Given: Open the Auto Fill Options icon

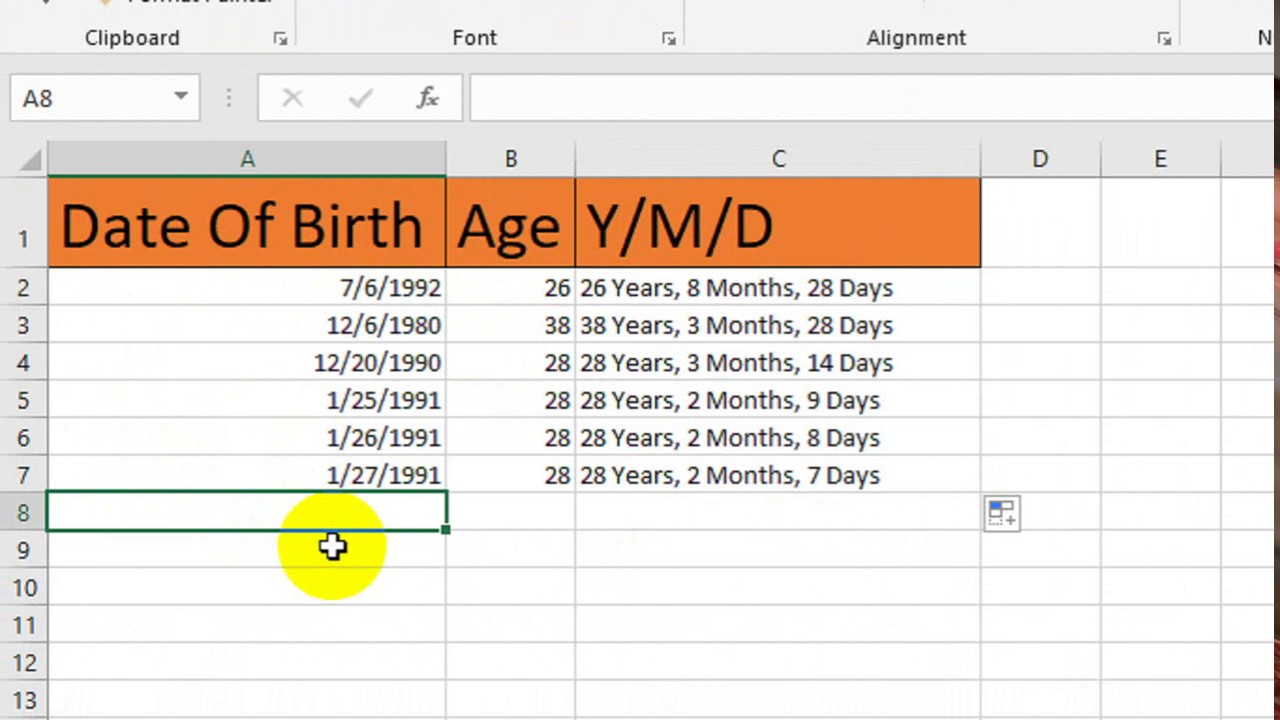Looking at the screenshot, I should click(1001, 514).
